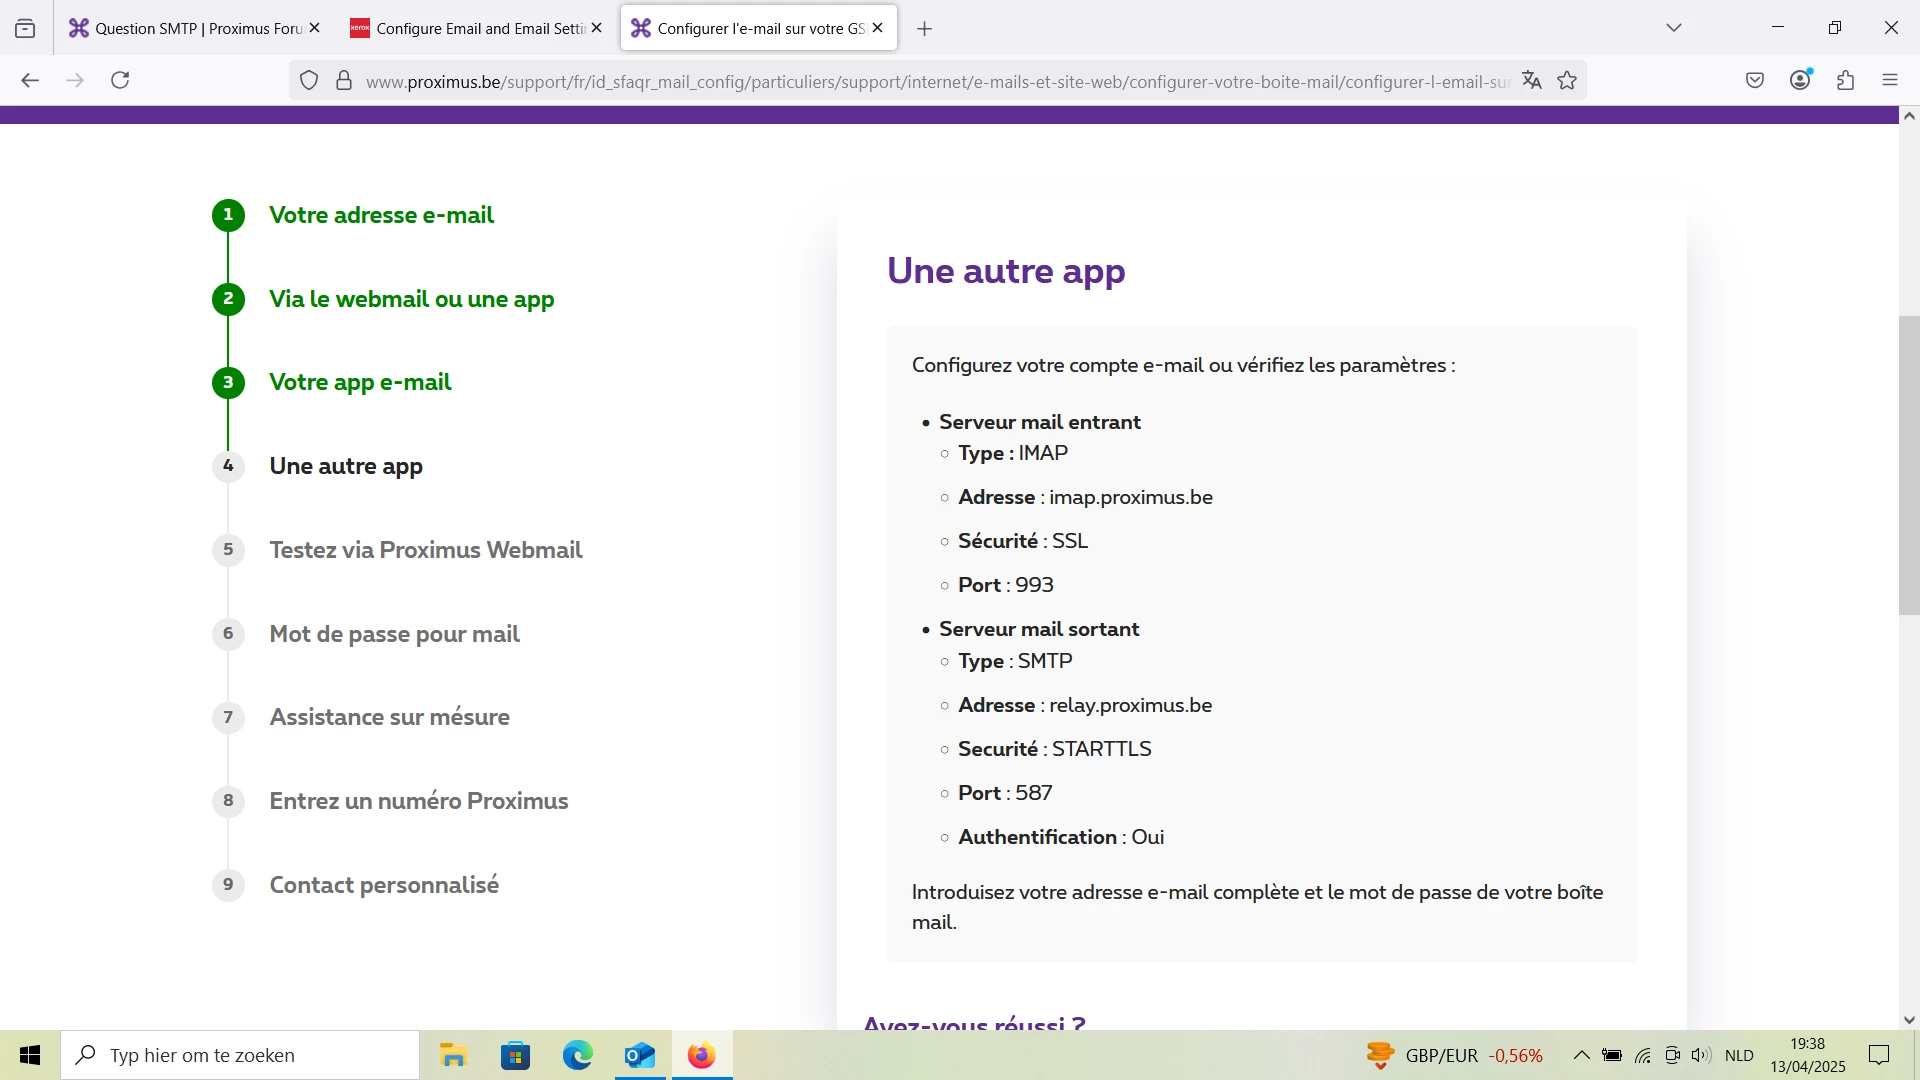Open the Save to Pocket icon
Image resolution: width=1920 pixels, height=1080 pixels.
pyautogui.click(x=1755, y=81)
